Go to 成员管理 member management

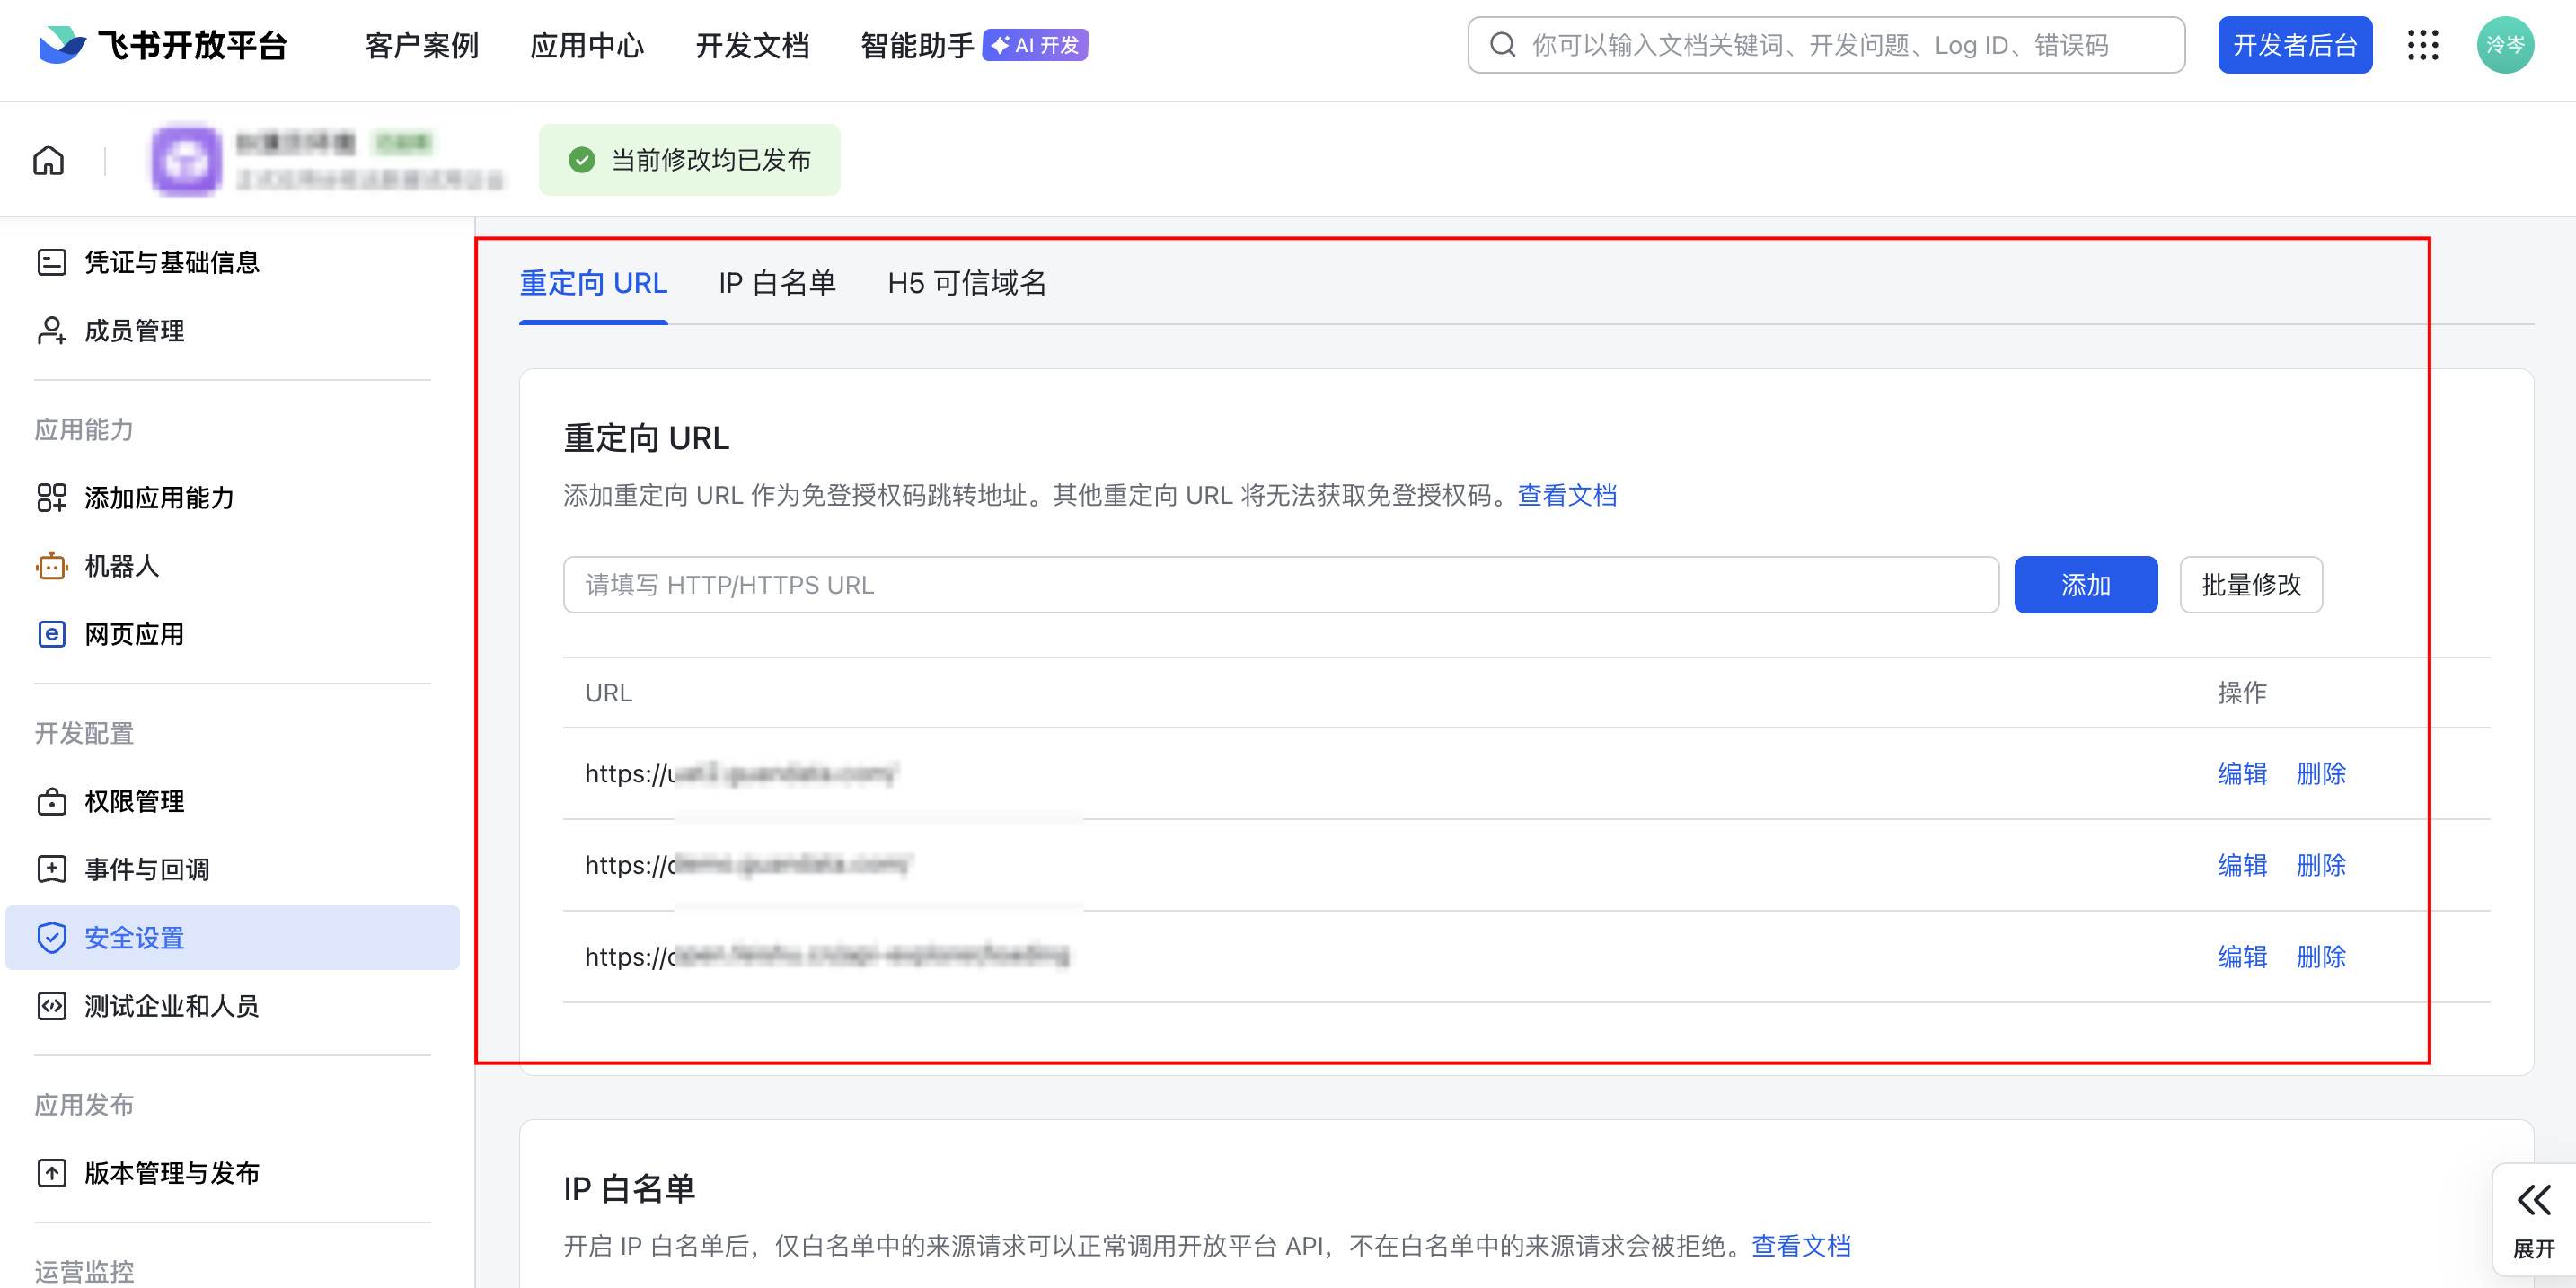point(133,330)
